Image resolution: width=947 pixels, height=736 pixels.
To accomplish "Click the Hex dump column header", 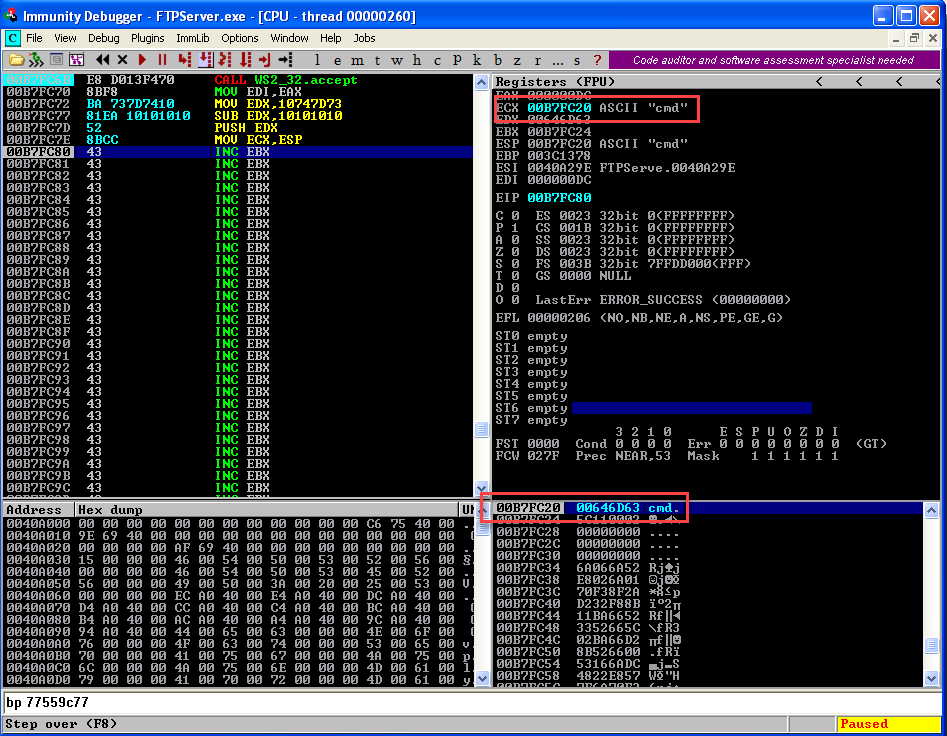I will point(266,510).
